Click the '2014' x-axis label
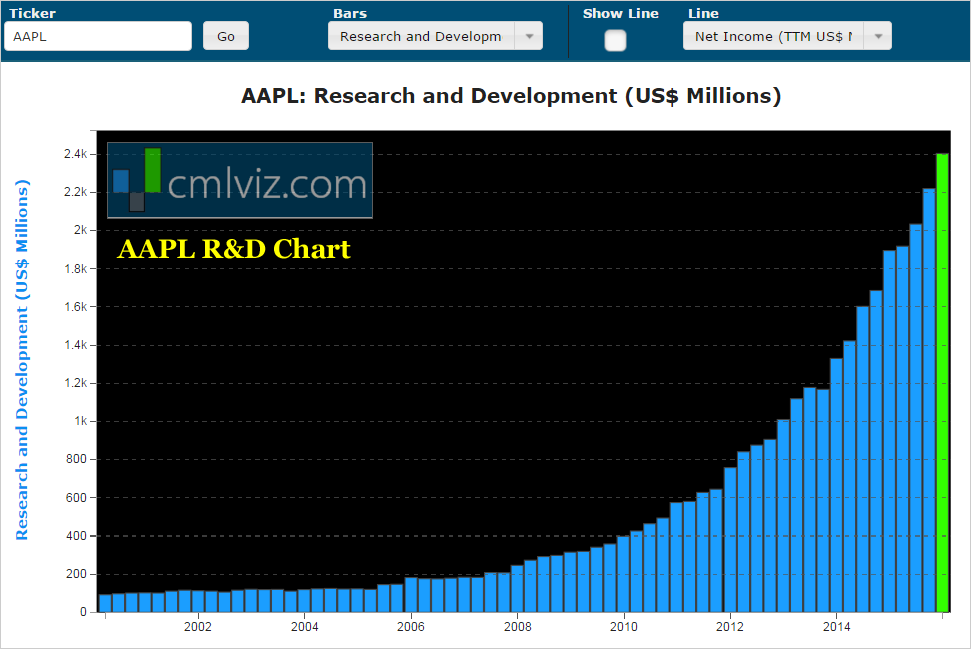971x649 pixels. (837, 627)
